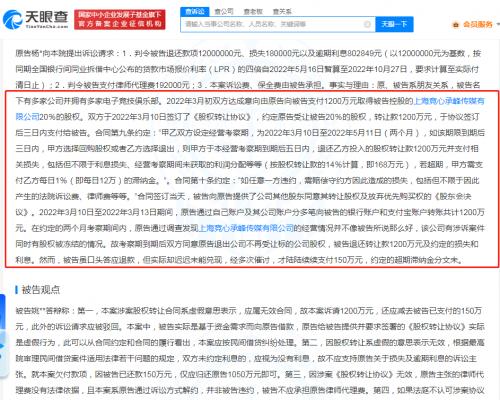Switch to the 查公司 search tab
The width and height of the screenshot is (500, 400).
[x=224, y=11]
